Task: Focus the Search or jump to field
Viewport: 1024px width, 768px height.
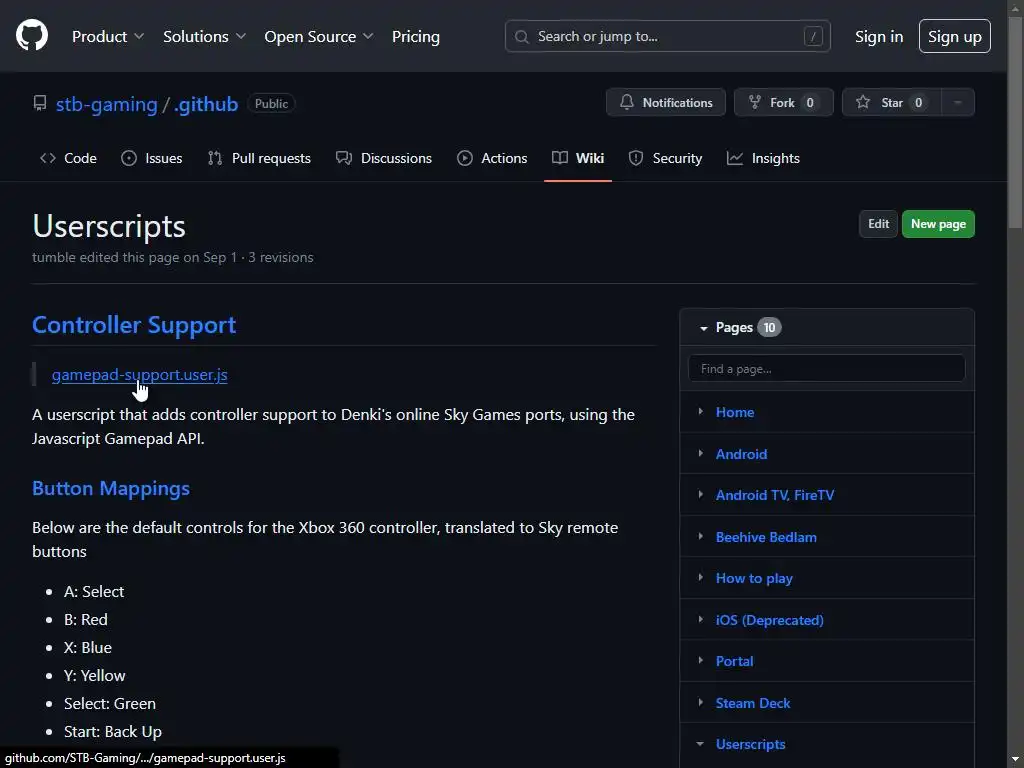Action: click(667, 37)
